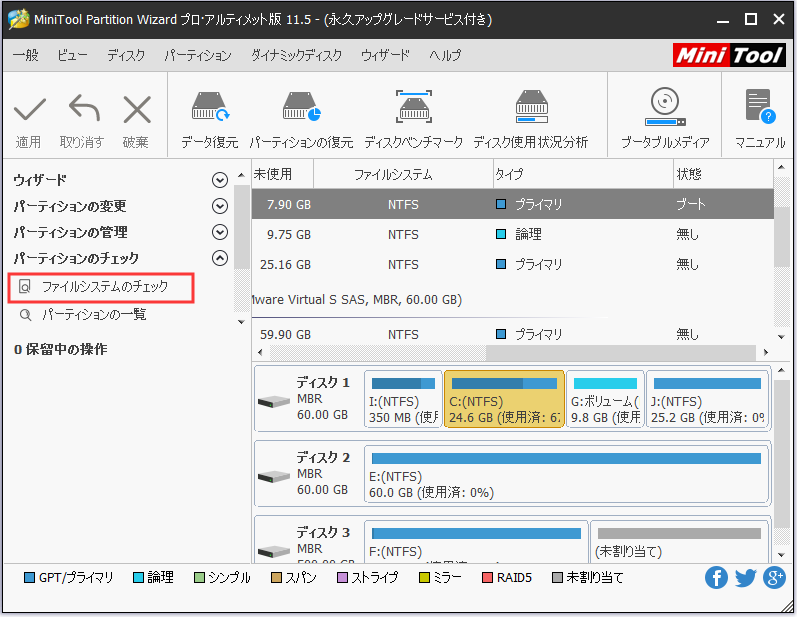Select the C:(NTFS) partition block
The image size is (797, 617).
point(503,398)
